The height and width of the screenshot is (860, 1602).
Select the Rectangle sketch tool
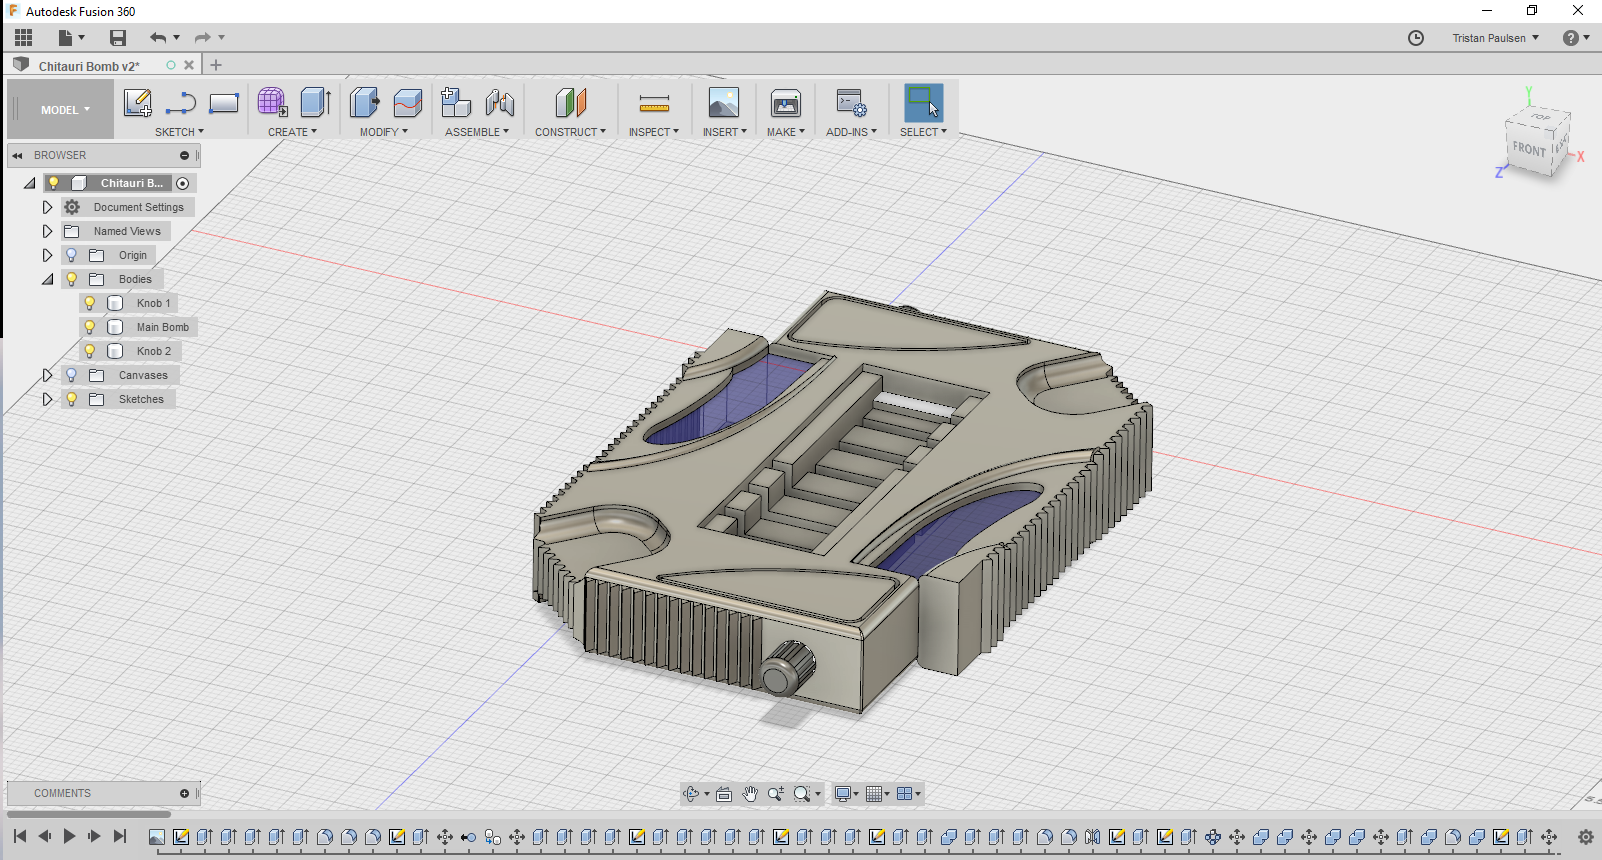(x=224, y=103)
